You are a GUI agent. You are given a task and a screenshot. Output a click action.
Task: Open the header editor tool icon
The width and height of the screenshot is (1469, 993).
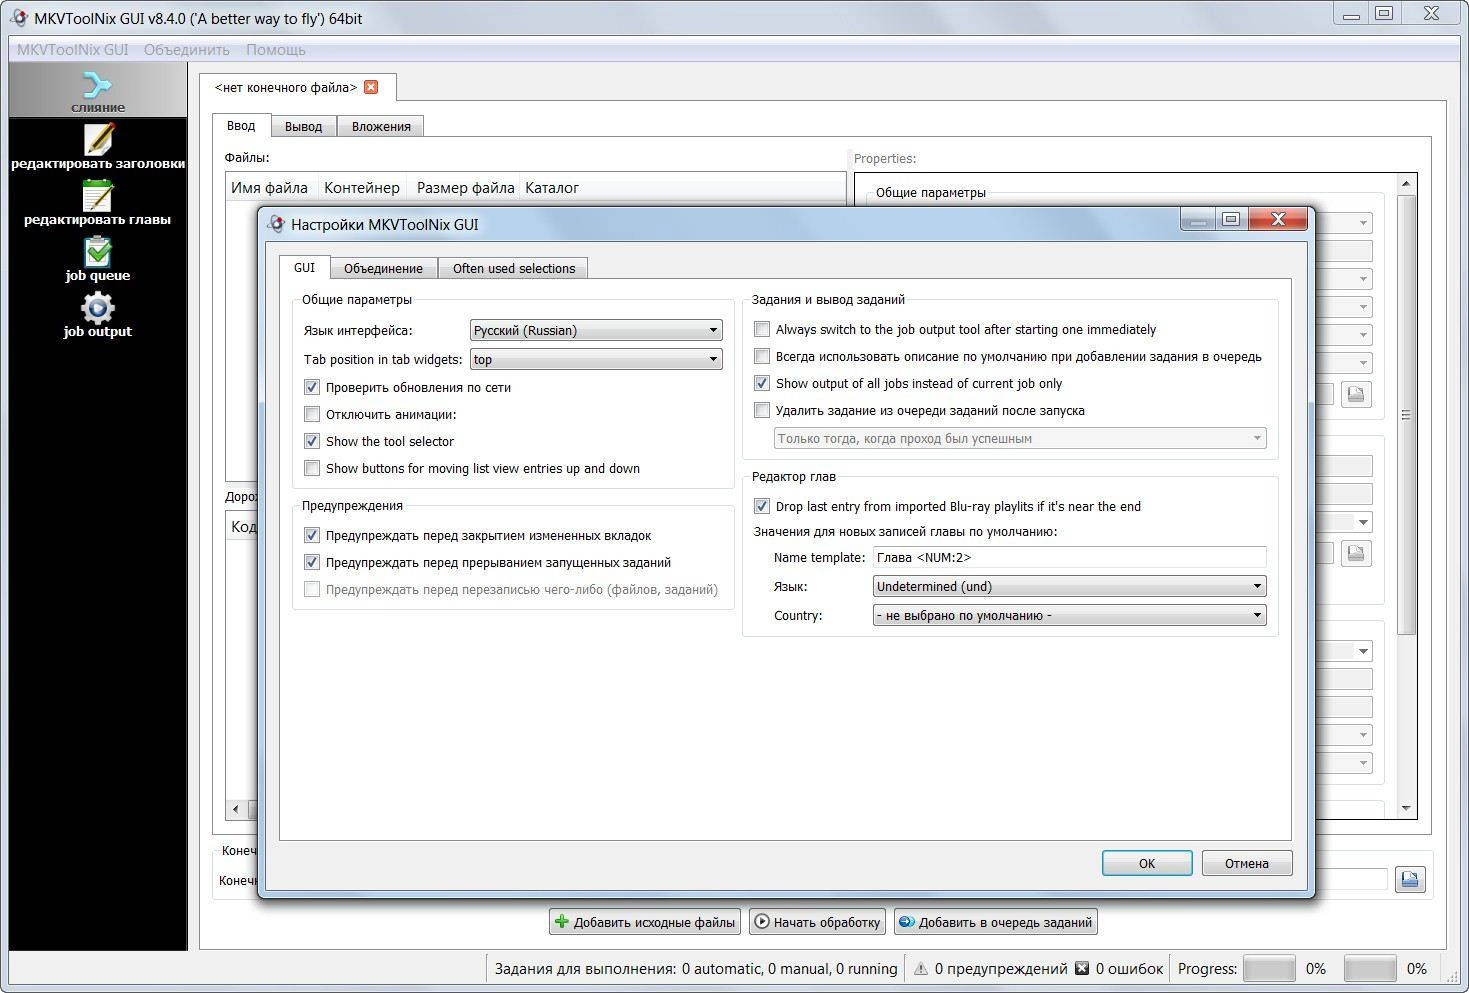coord(98,138)
